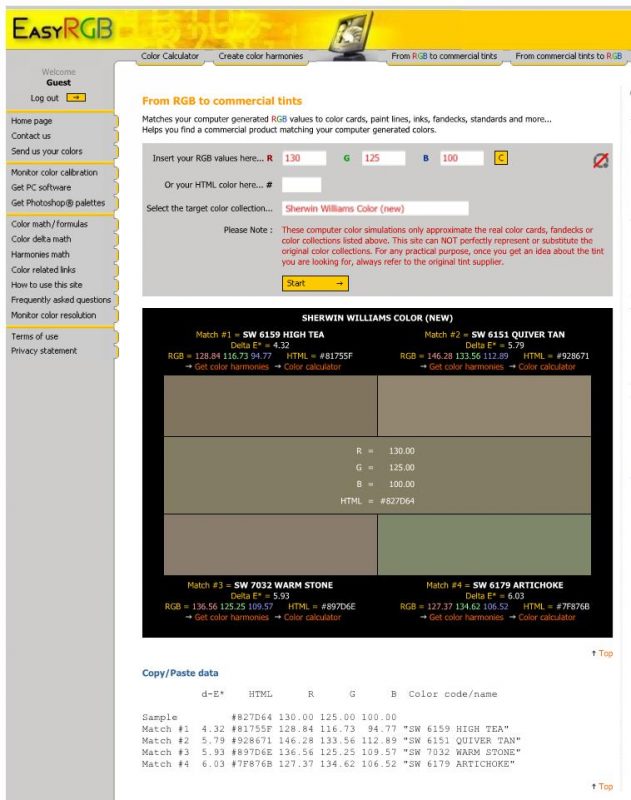Click the SW 6159 High Tea color swatch
This screenshot has height=800, width=631.
(x=270, y=406)
